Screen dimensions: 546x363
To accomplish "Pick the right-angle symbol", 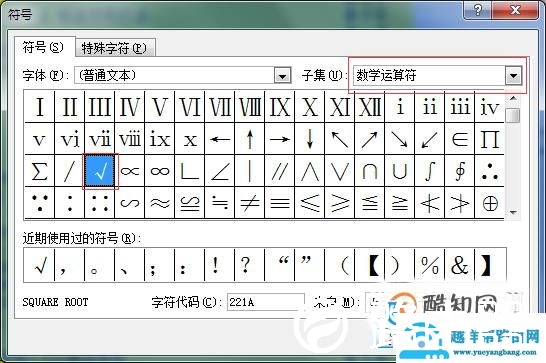I will (x=190, y=171).
